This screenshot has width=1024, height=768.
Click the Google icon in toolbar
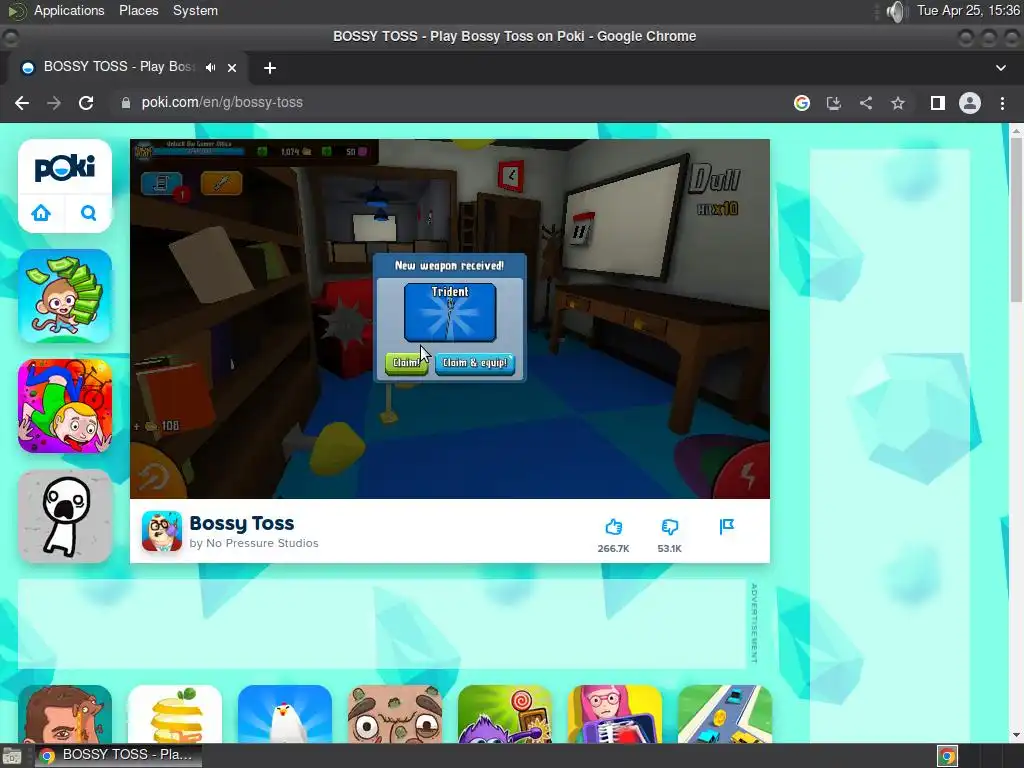click(802, 103)
